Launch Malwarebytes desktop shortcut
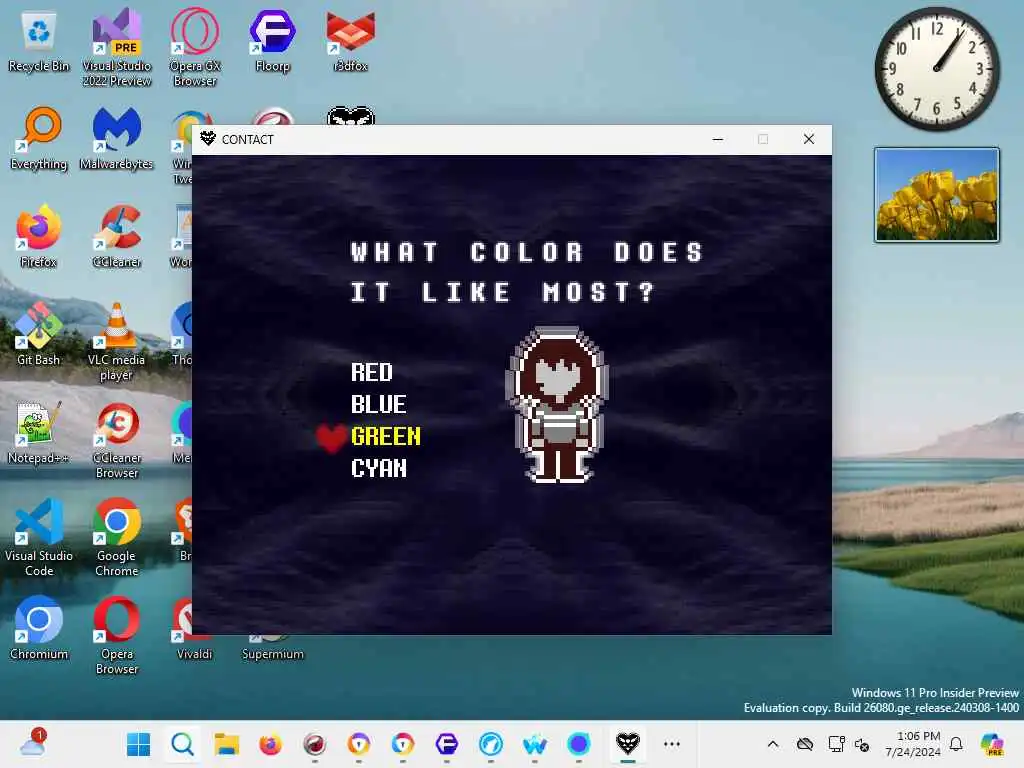This screenshot has width=1024, height=768. click(117, 139)
